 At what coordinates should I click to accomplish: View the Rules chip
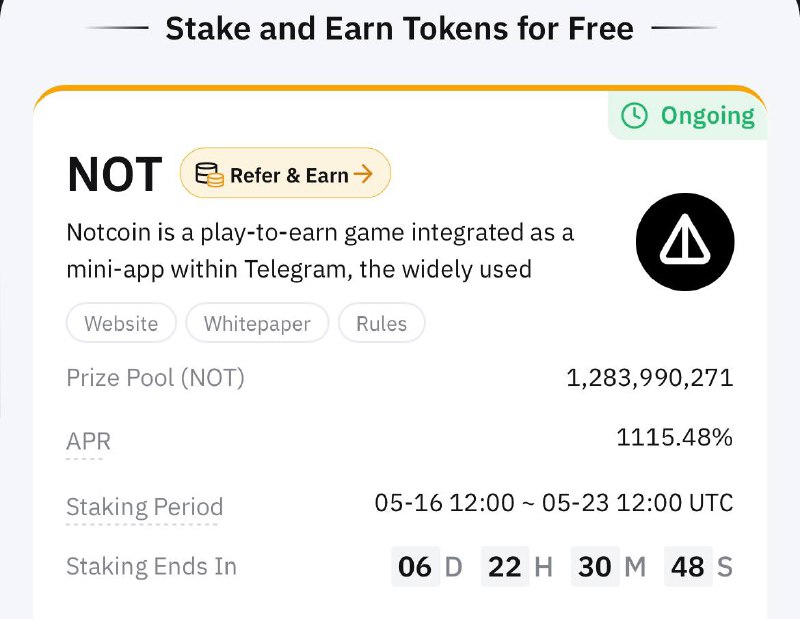click(x=382, y=323)
